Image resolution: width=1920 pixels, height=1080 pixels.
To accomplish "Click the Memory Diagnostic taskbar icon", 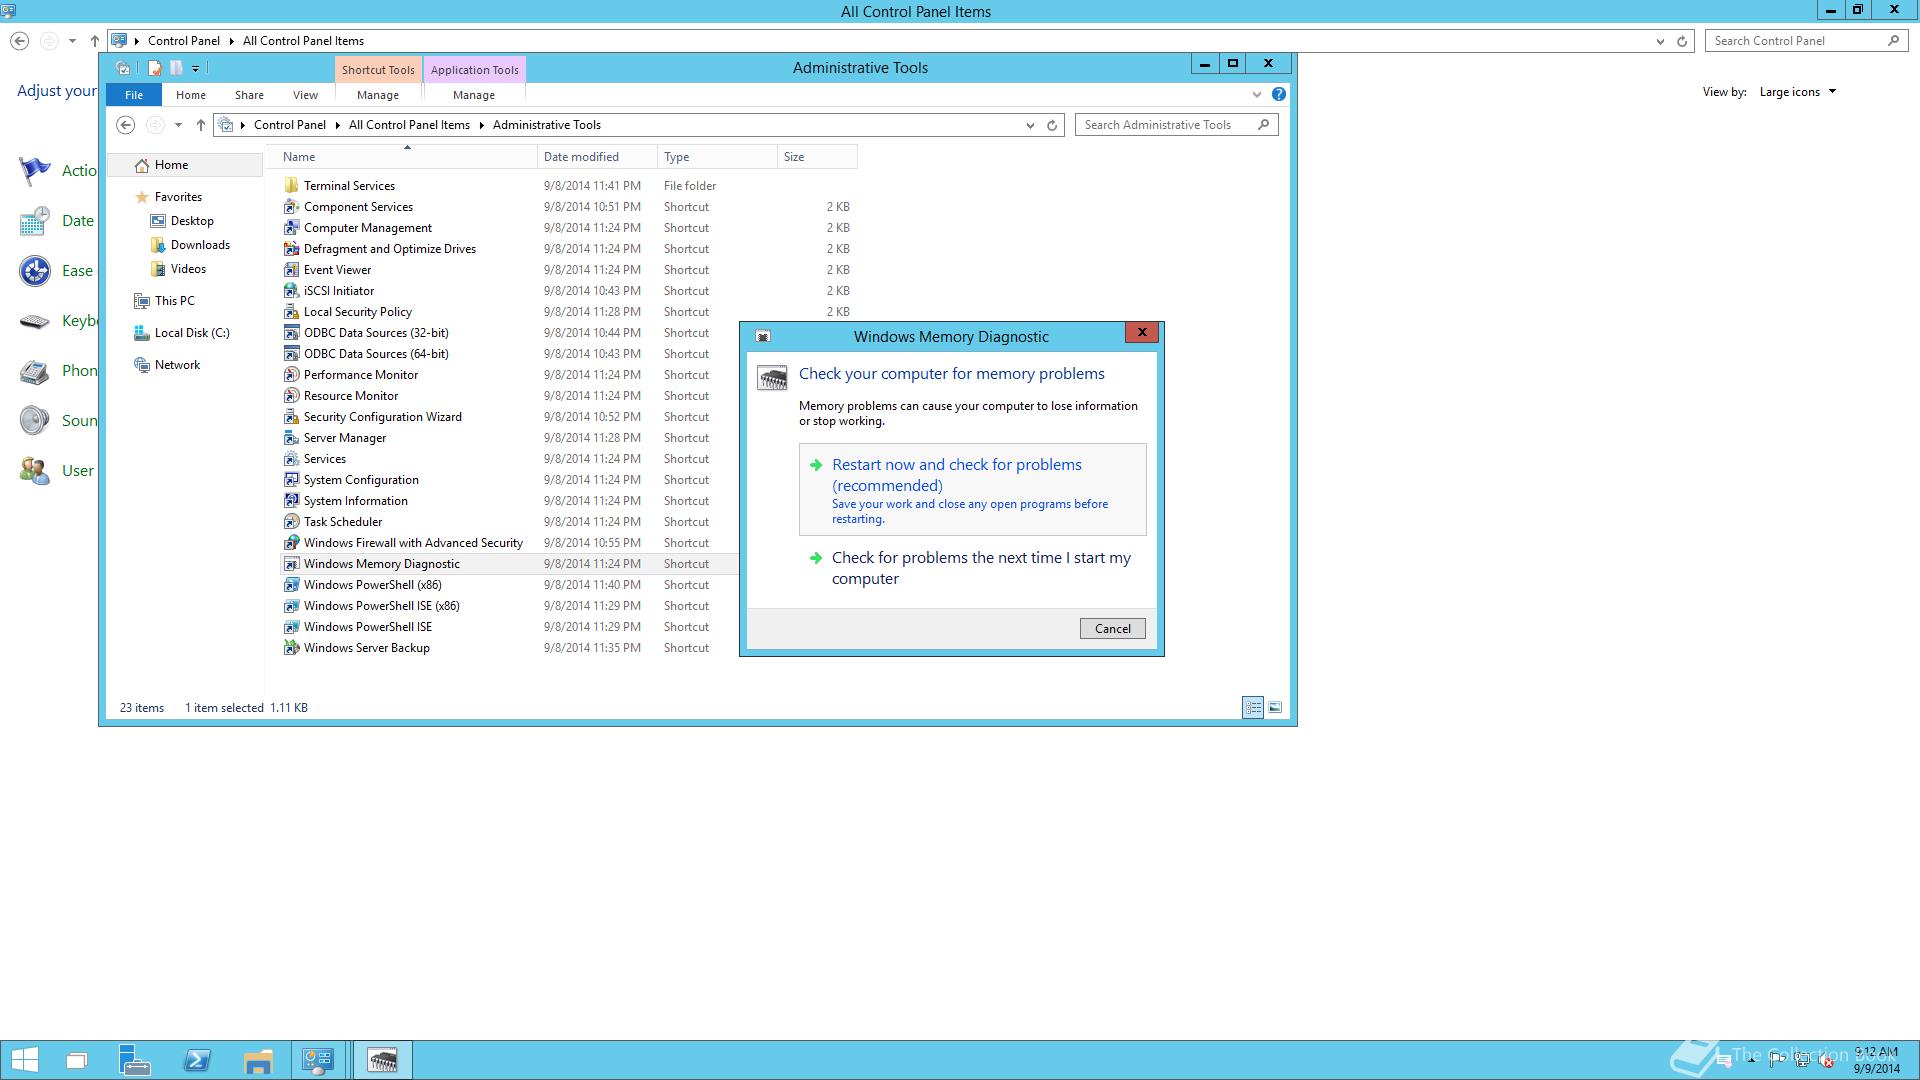I will click(x=382, y=1060).
